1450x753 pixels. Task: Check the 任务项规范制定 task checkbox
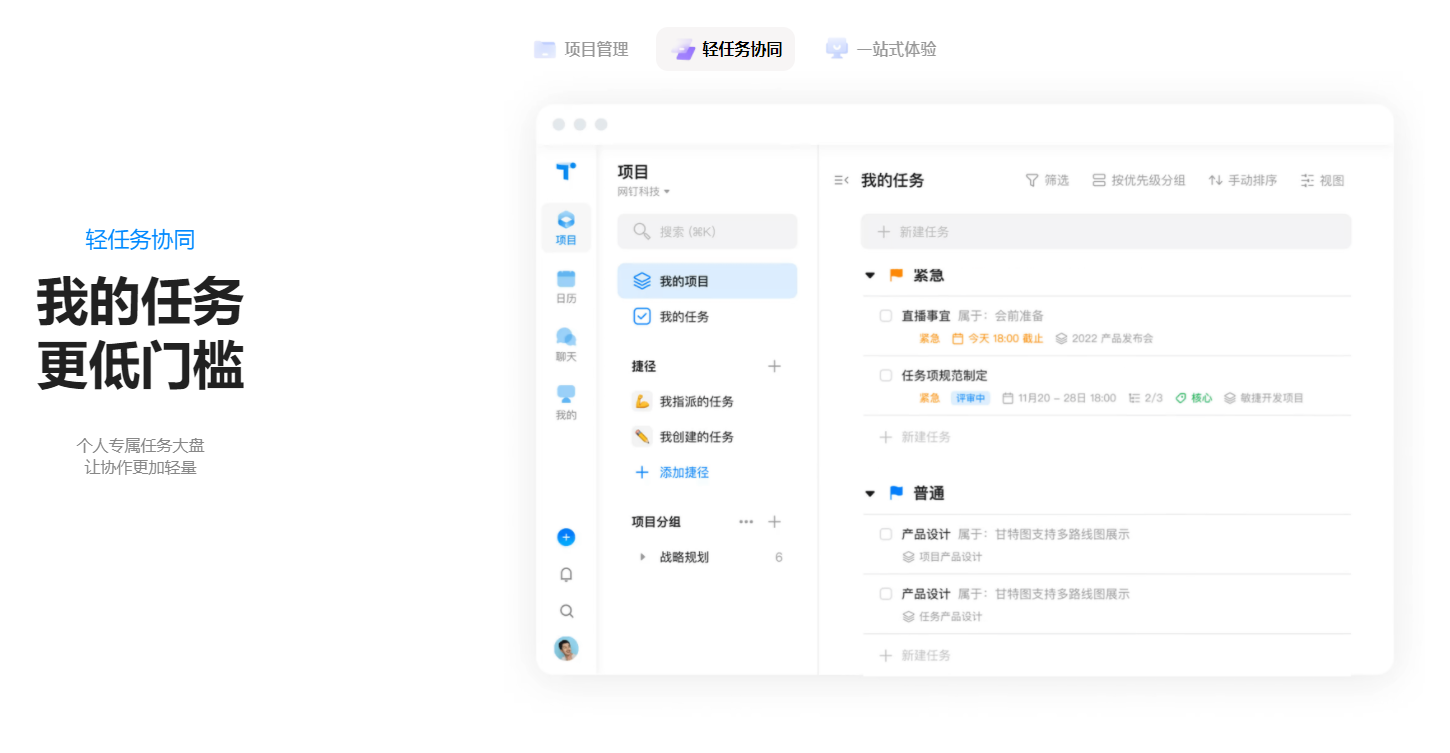(886, 375)
